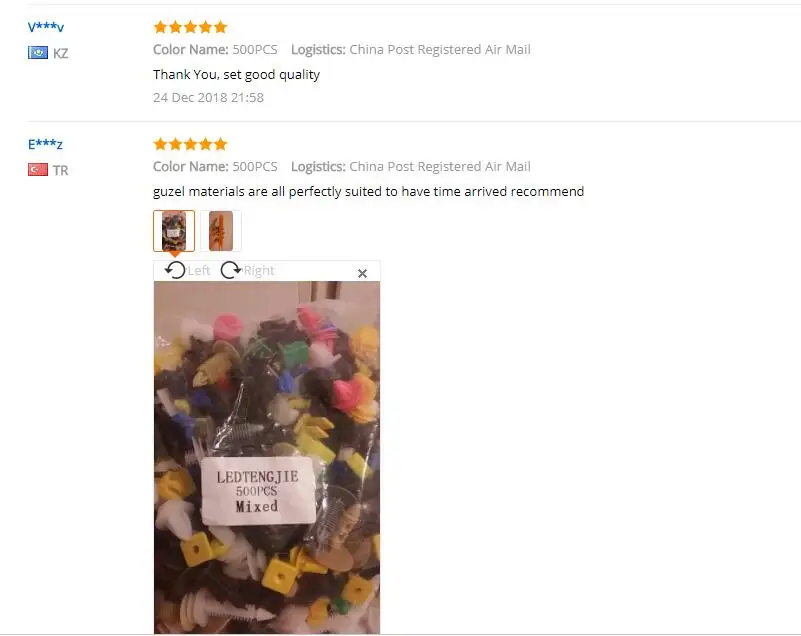Screen dimensions: 801x636
Task: Click the TR country code
Action: point(60,170)
